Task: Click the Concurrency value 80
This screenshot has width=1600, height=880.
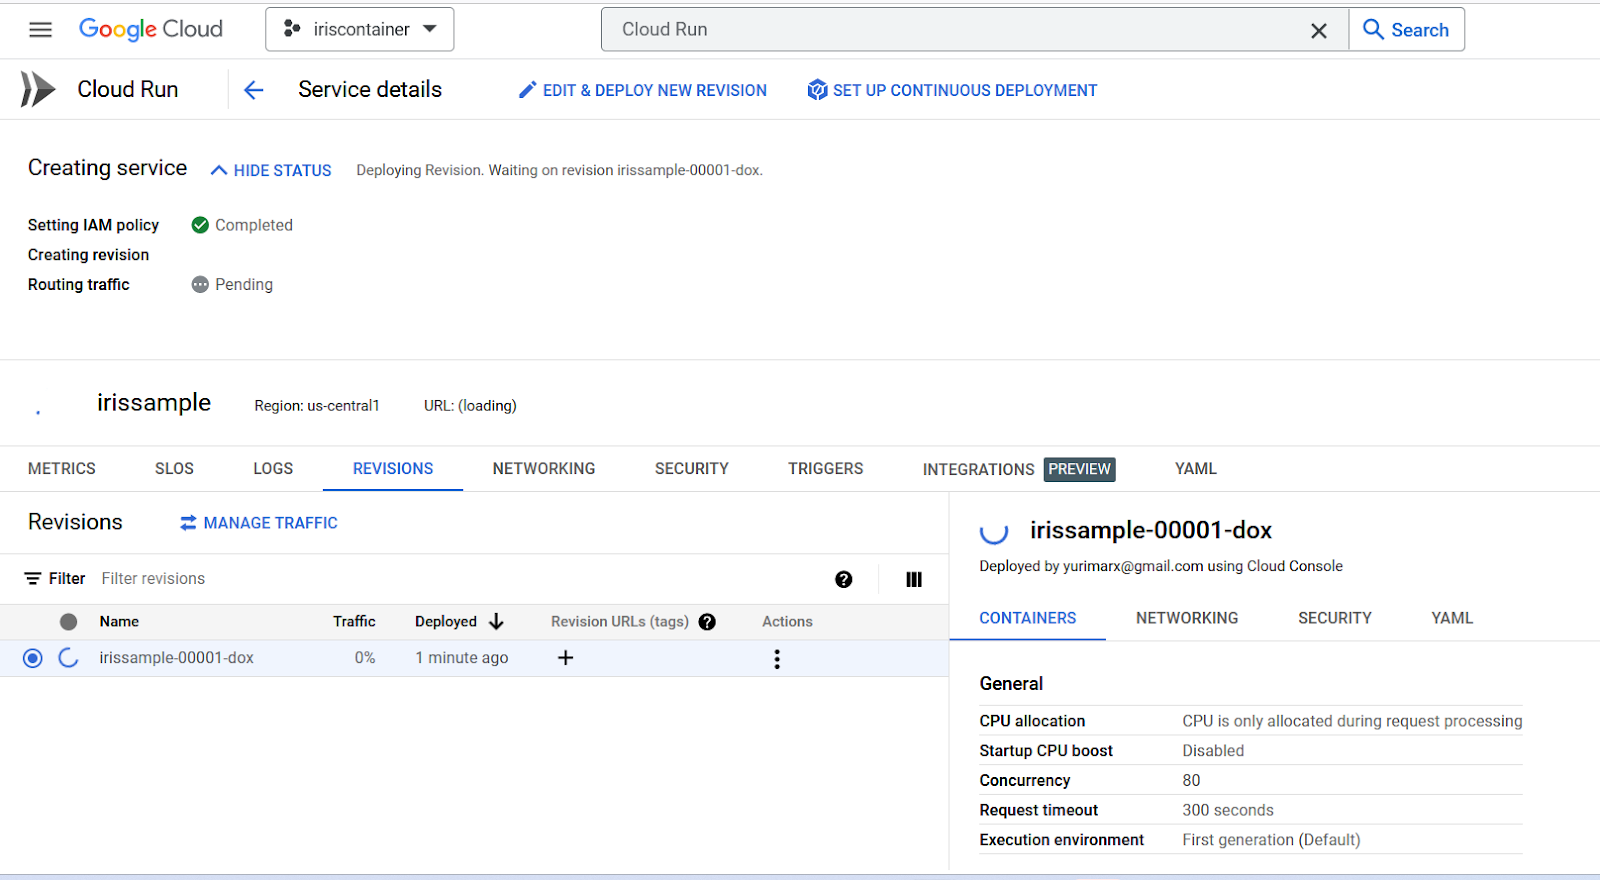Action: pos(1191,780)
